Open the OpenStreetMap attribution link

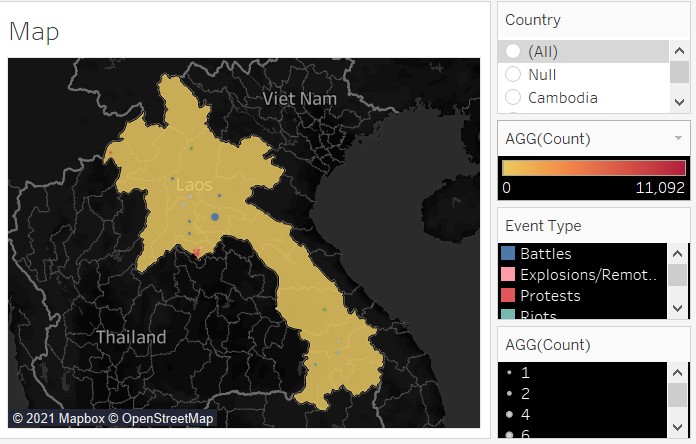coord(167,418)
